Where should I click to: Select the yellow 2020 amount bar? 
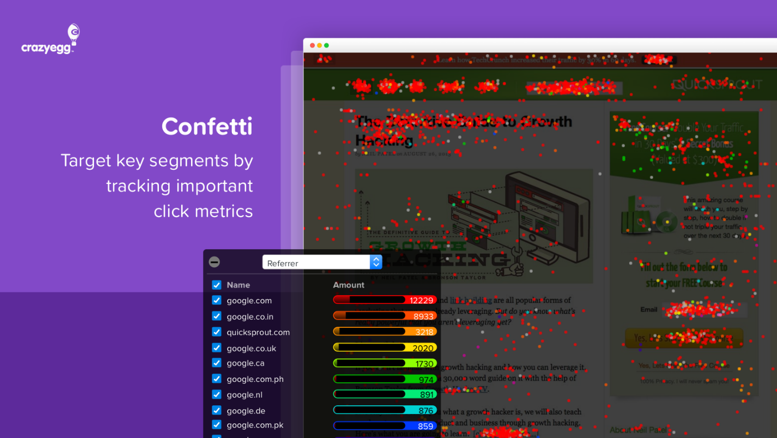(x=385, y=347)
